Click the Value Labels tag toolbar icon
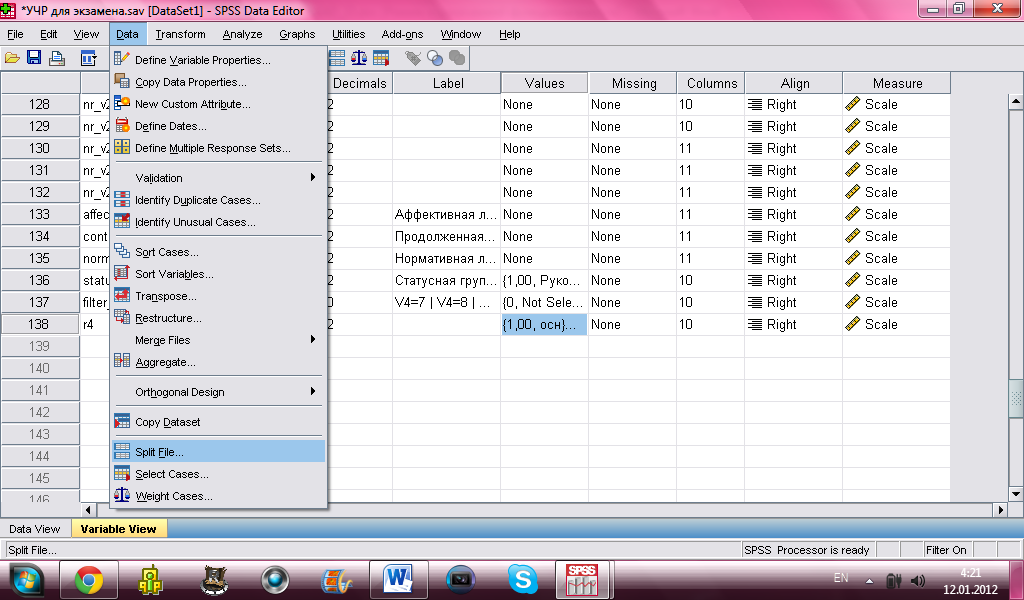Image resolution: width=1024 pixels, height=600 pixels. click(x=413, y=58)
